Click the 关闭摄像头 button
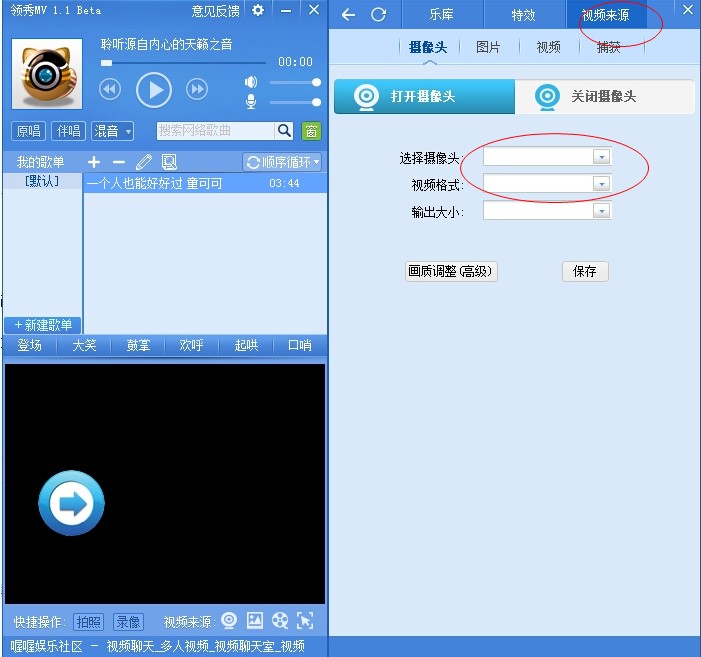Screen dimensions: 701x657 pos(604,96)
